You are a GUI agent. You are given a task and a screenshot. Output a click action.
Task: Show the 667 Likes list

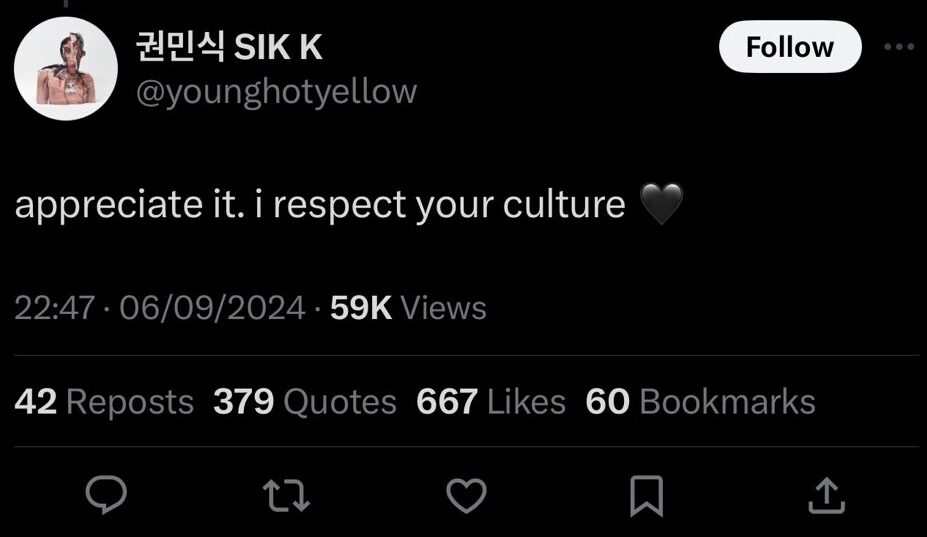point(491,402)
